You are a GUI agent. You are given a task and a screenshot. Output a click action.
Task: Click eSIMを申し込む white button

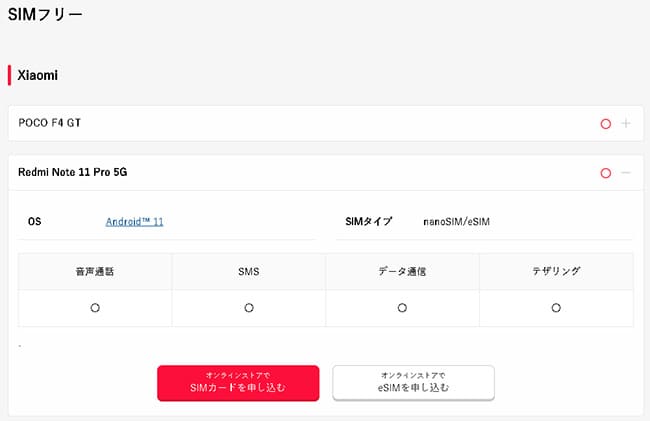[413, 383]
